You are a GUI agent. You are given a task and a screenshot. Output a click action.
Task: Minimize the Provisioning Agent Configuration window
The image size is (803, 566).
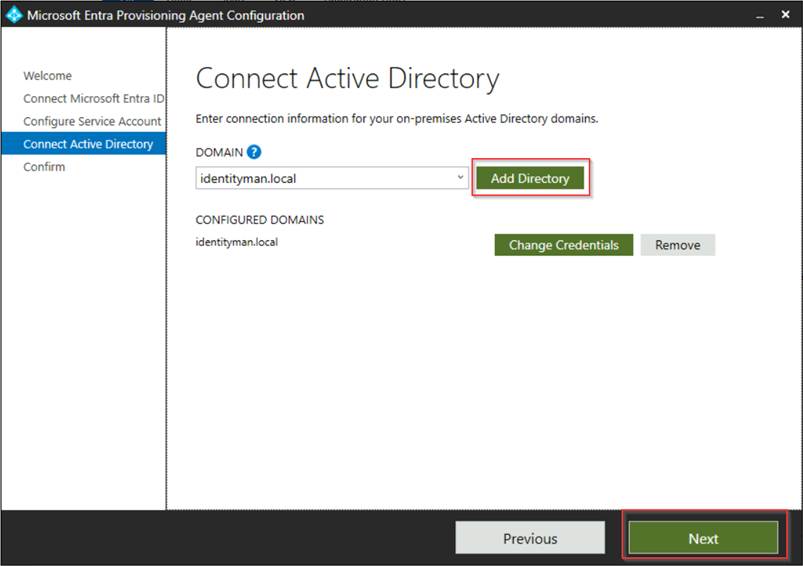(x=757, y=16)
